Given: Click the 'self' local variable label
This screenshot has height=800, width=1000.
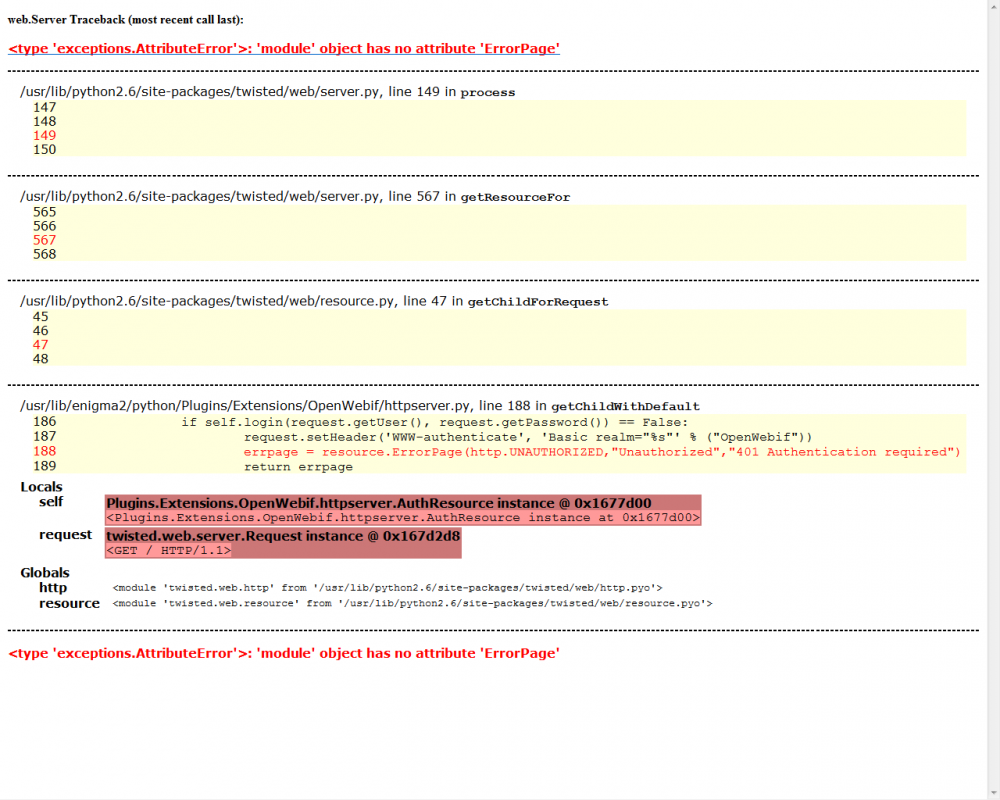Looking at the screenshot, I should tap(51, 501).
